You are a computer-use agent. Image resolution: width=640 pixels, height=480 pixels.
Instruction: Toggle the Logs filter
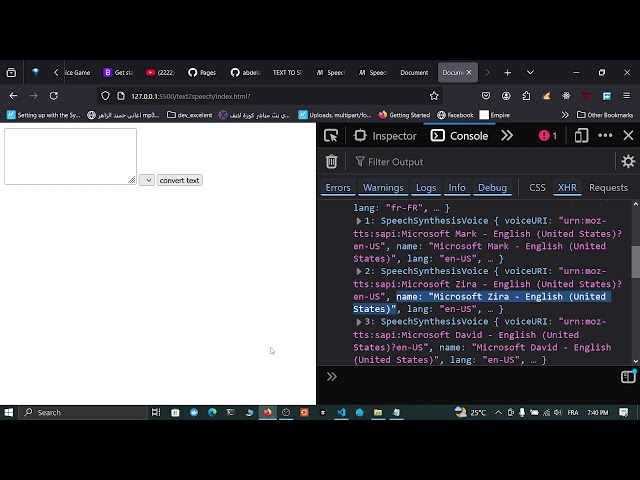[x=426, y=188]
